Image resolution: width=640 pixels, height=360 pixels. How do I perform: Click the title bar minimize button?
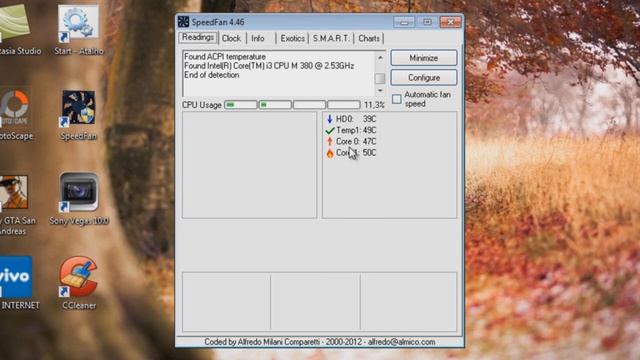(x=404, y=22)
